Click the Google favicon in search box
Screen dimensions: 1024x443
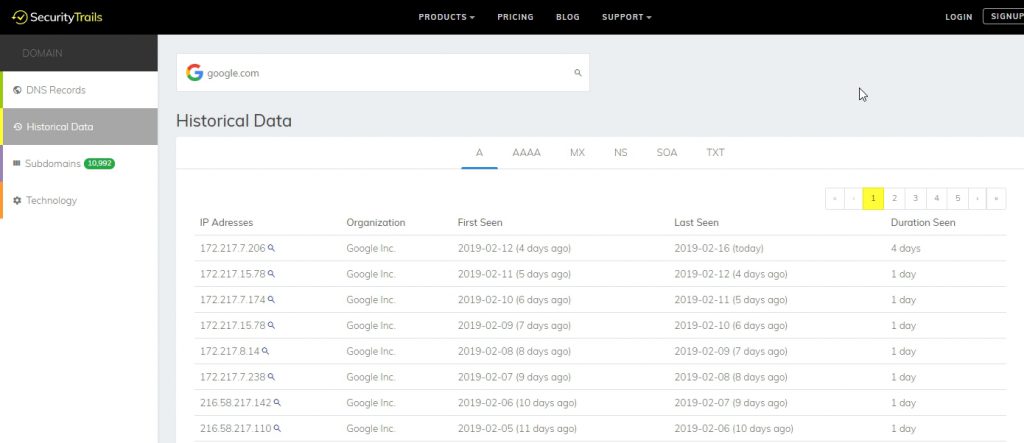point(195,73)
